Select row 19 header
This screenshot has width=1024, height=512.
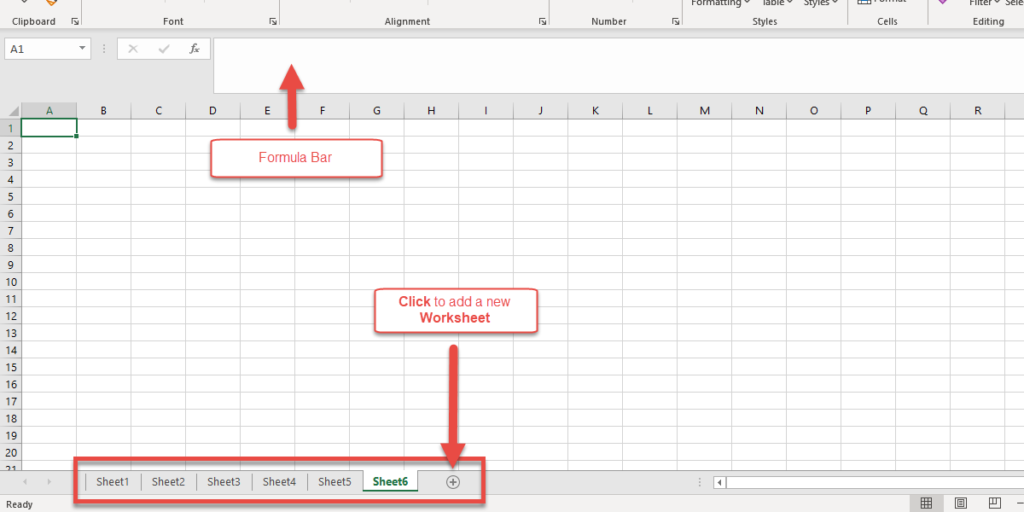point(10,436)
